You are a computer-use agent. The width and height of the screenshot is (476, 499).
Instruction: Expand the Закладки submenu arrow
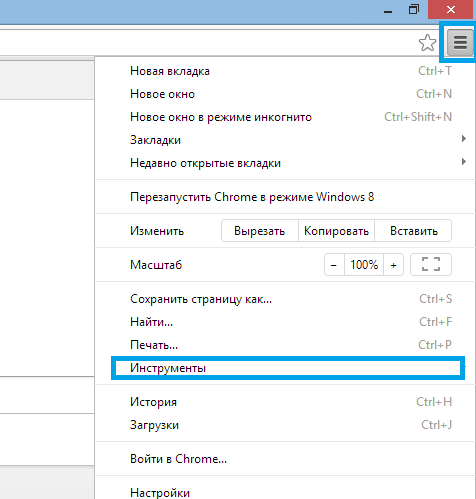[464, 139]
